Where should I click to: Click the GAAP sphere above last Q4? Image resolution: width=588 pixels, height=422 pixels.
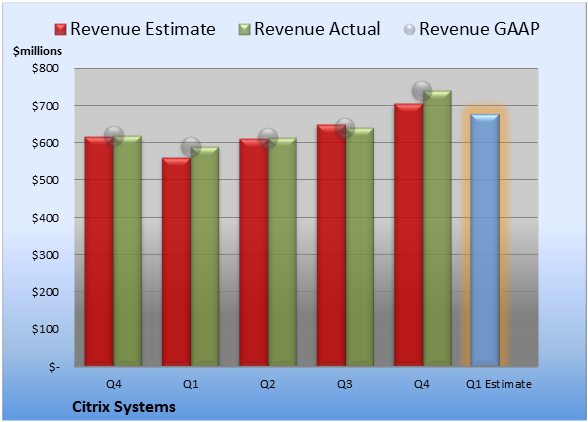coord(422,91)
